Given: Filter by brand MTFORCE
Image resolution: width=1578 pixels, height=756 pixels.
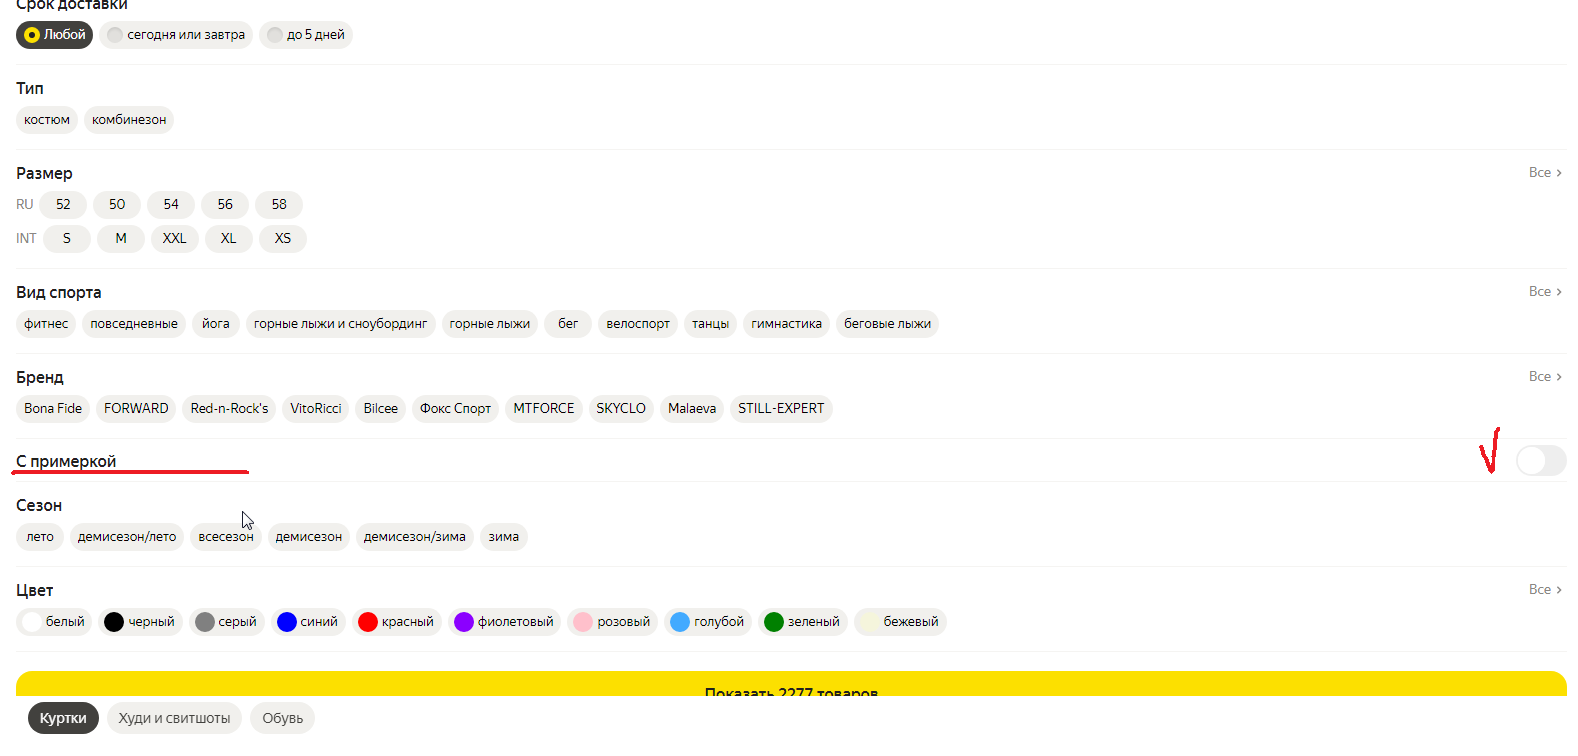Looking at the screenshot, I should point(544,409).
